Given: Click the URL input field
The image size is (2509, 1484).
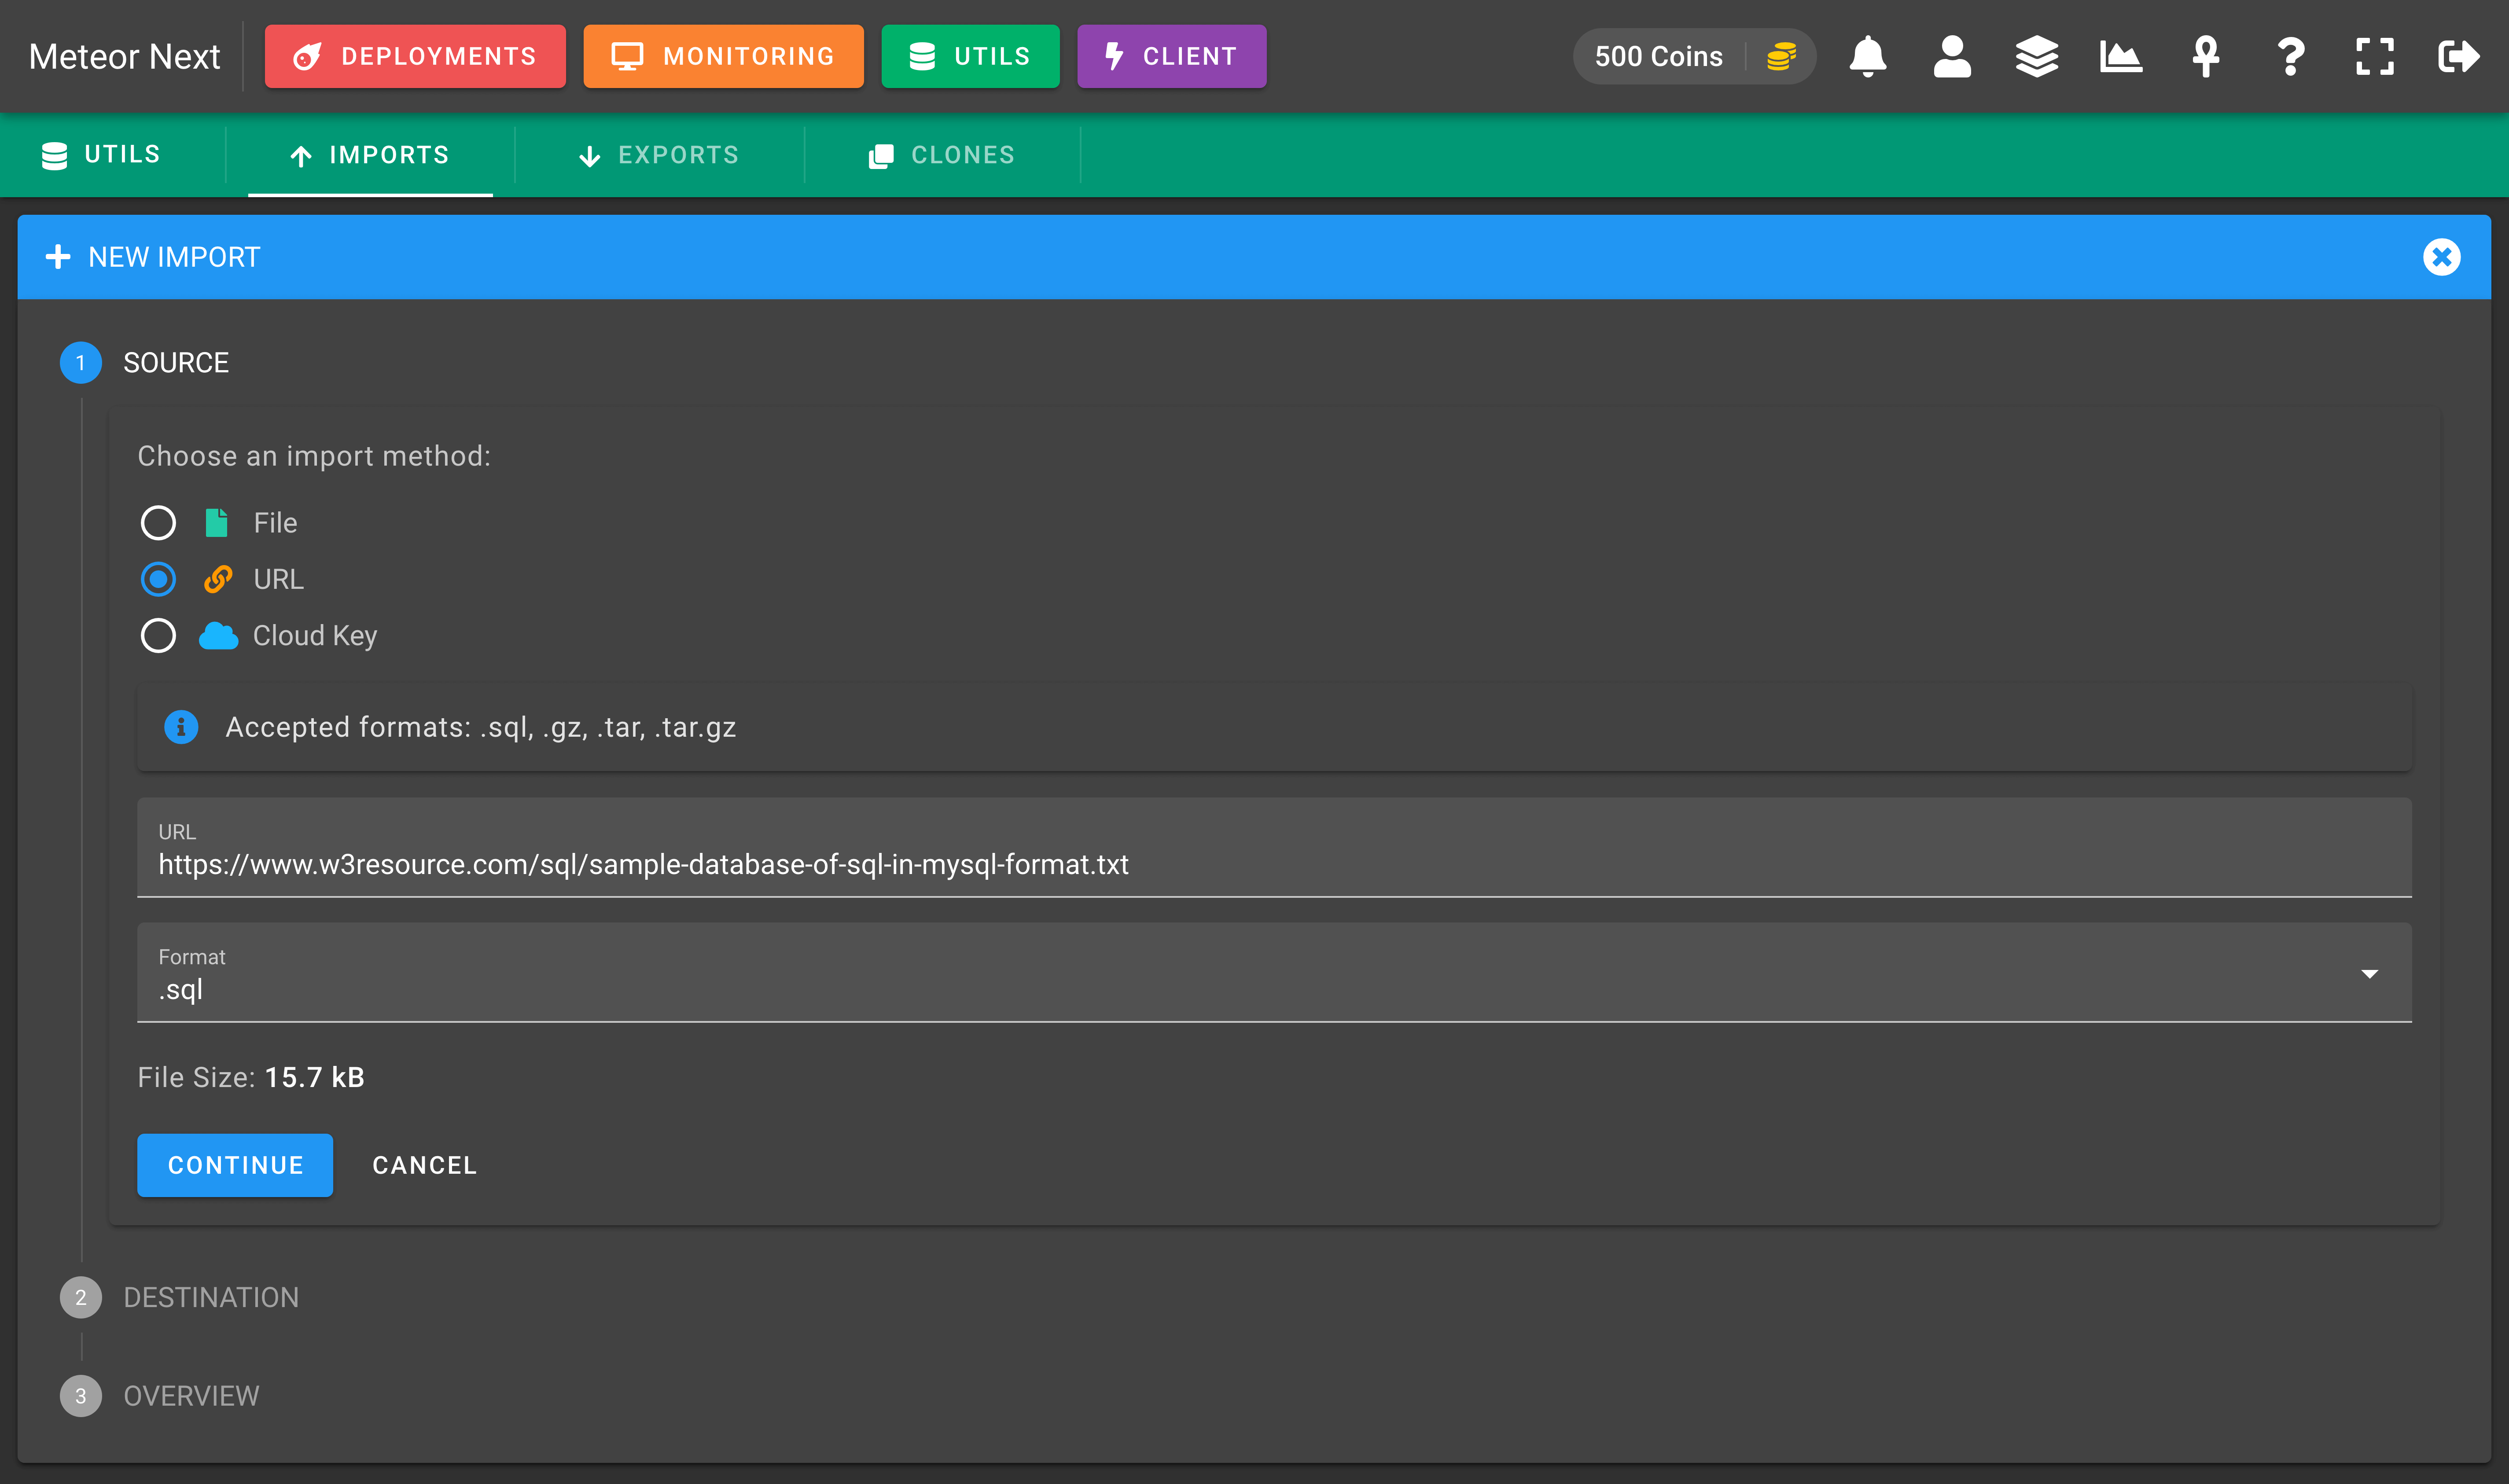Looking at the screenshot, I should (1274, 848).
